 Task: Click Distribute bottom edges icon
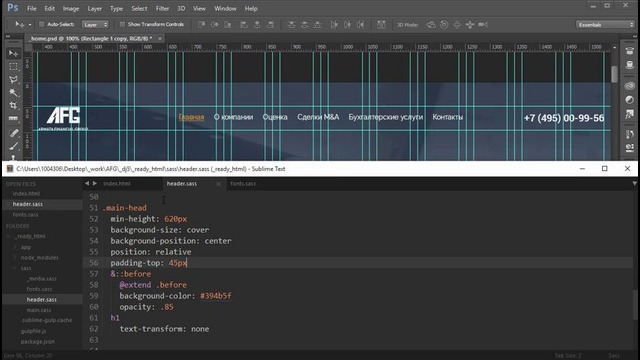(317, 24)
